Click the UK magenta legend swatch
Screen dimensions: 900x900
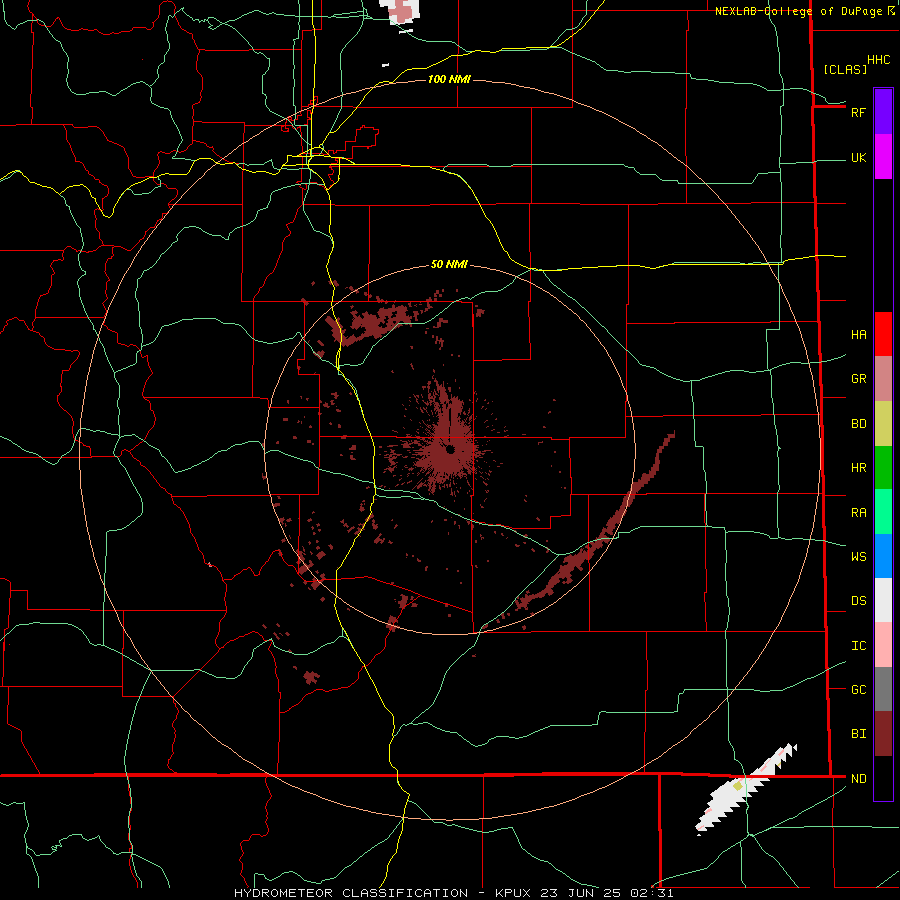[883, 157]
